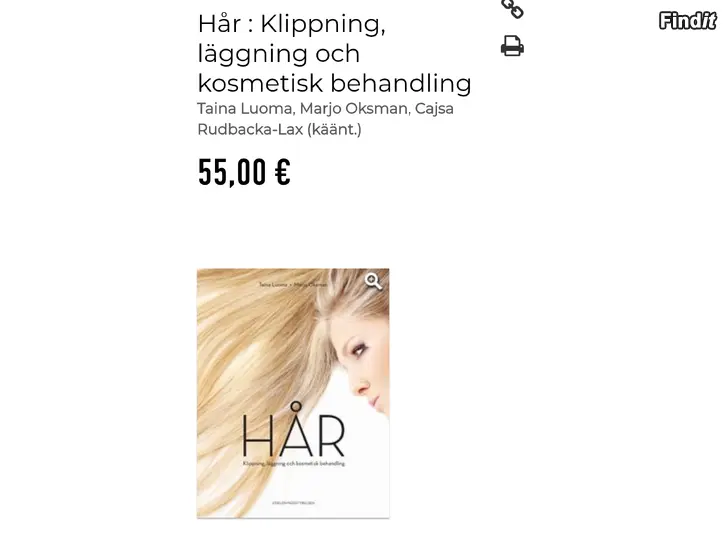728x546 pixels.
Task: Click the magnifier zoom icon on cover
Action: click(373, 281)
